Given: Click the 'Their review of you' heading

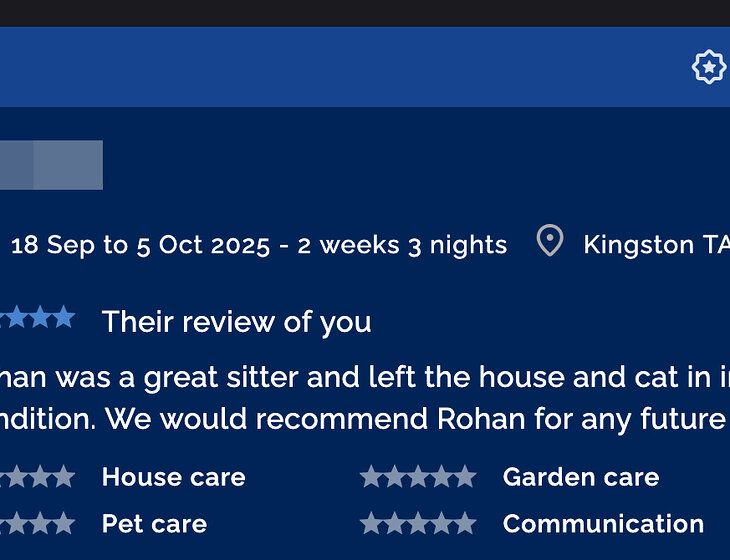Looking at the screenshot, I should click(236, 322).
